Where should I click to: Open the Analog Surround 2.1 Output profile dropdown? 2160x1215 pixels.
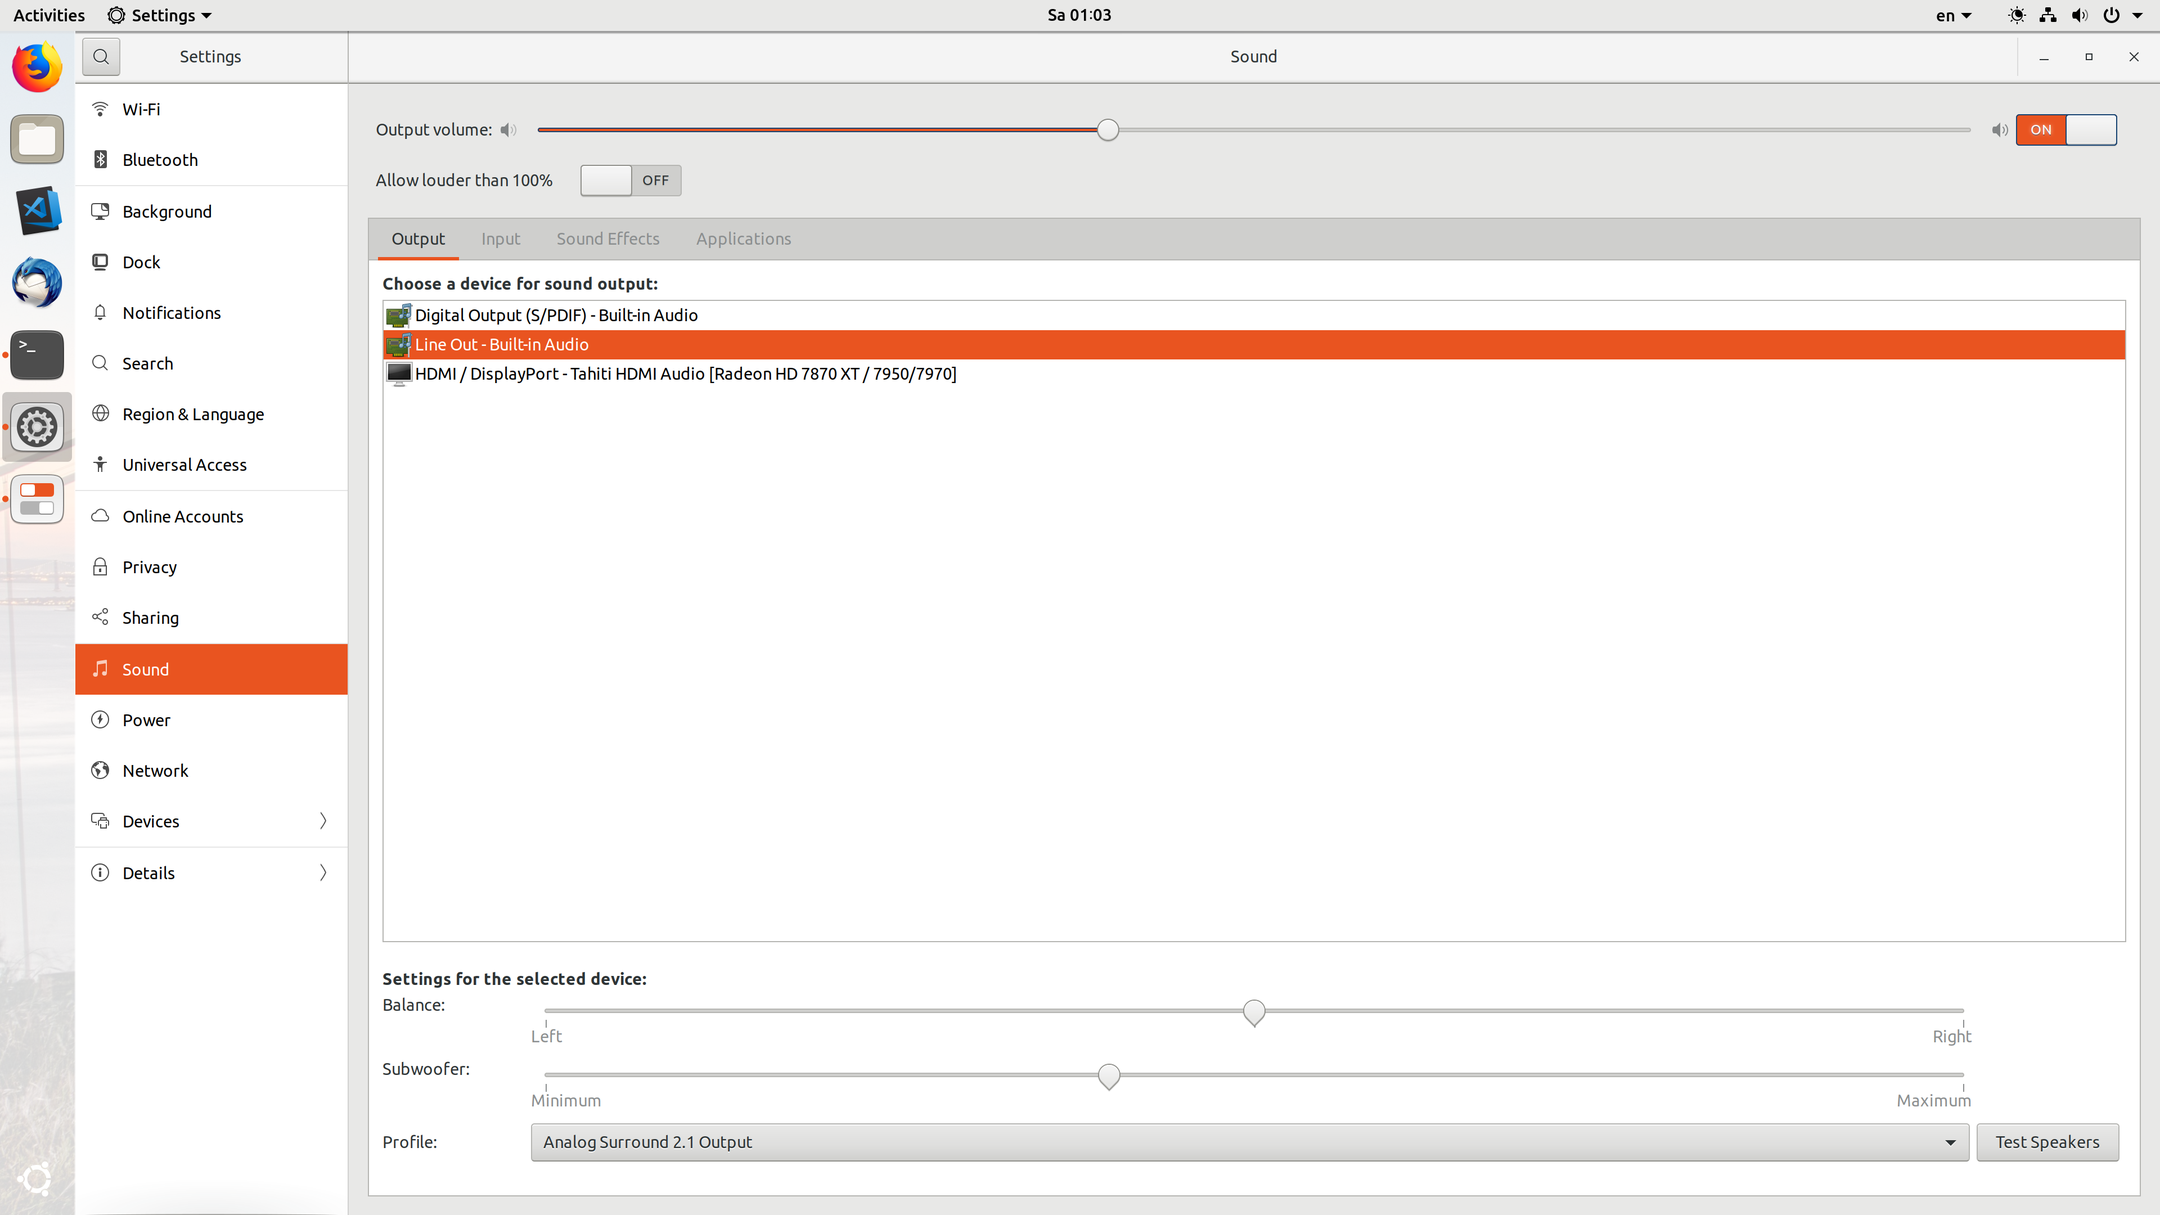click(1248, 1142)
